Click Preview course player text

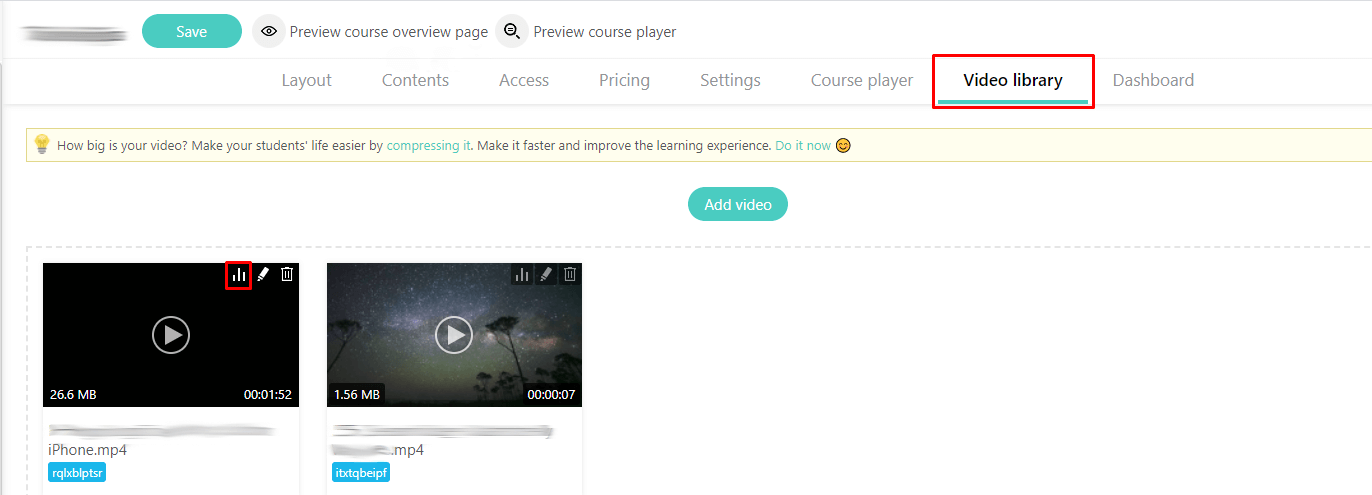click(605, 32)
